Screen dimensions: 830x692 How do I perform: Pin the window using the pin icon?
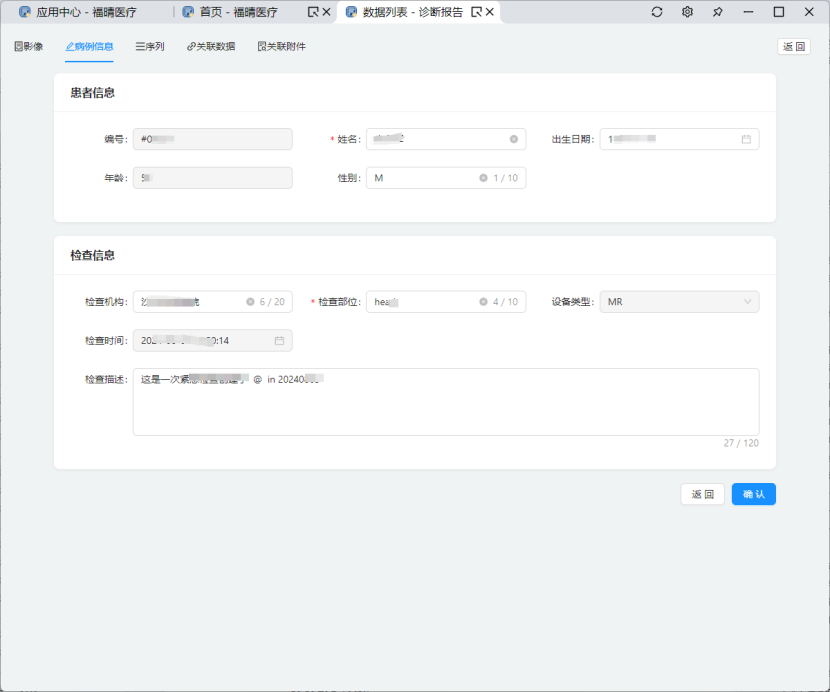[717, 12]
